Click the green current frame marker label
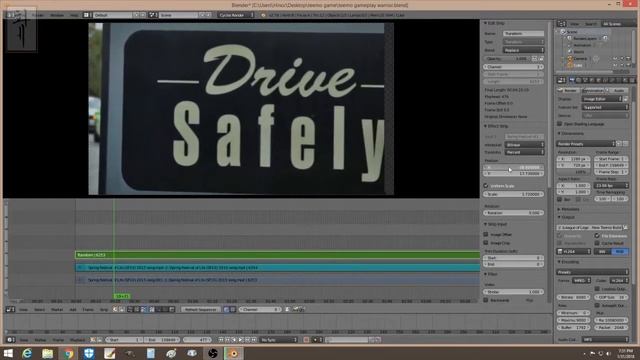This screenshot has width=640, height=360. 122,296
